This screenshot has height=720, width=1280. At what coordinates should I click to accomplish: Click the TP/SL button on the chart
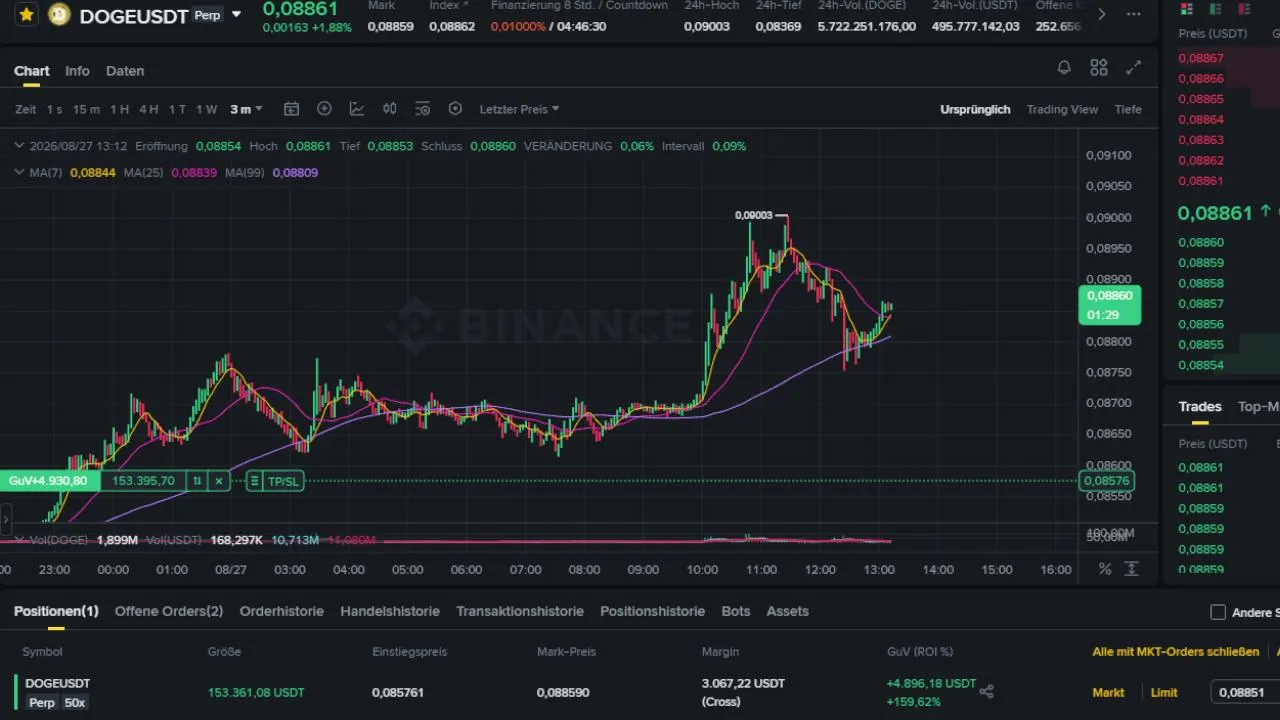tap(283, 482)
